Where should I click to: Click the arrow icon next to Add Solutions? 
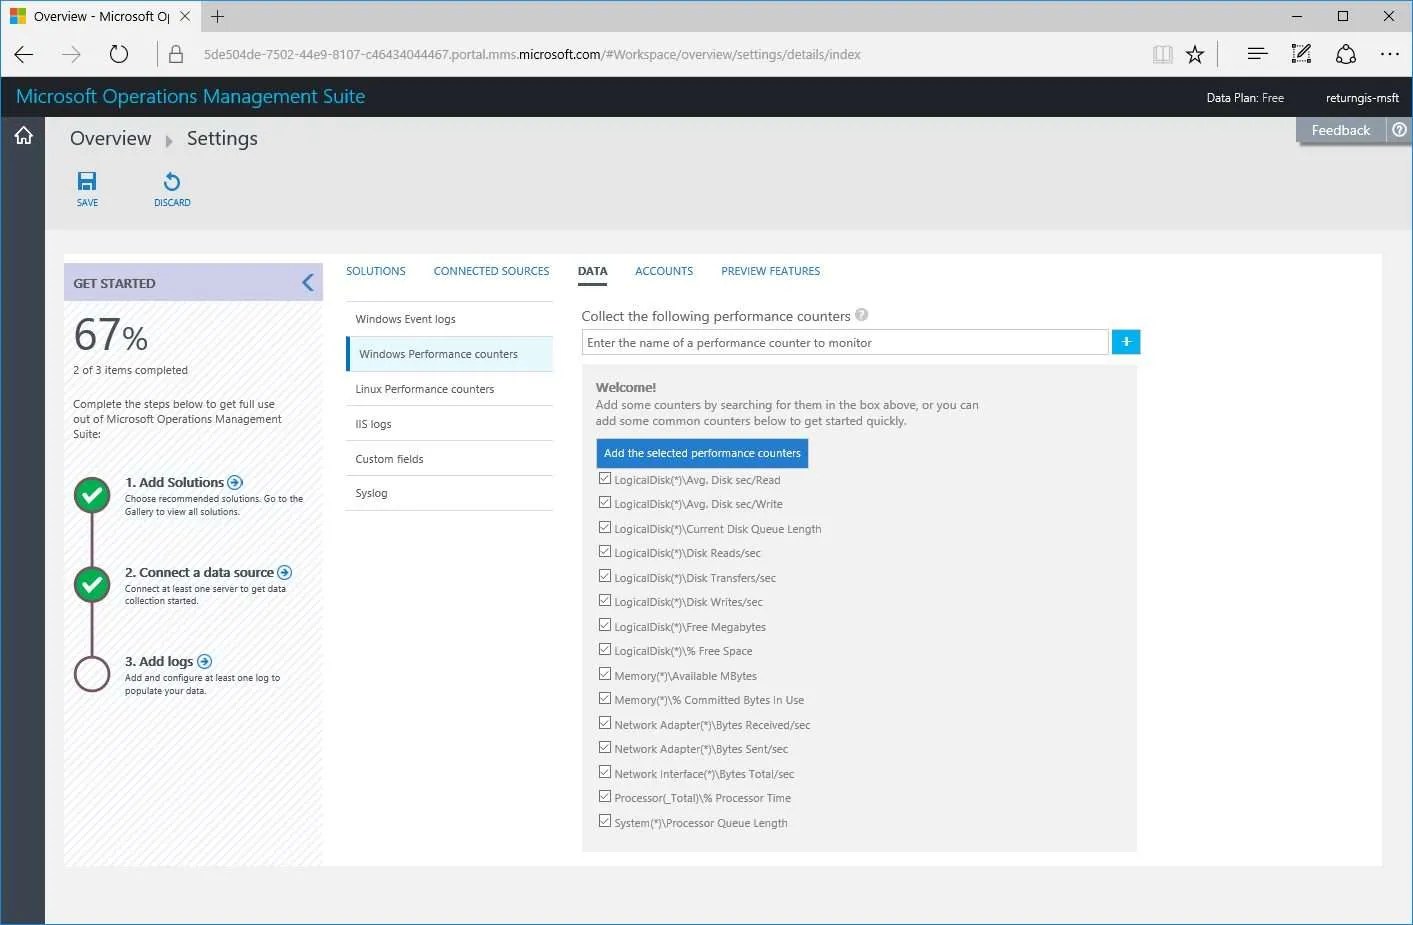pyautogui.click(x=235, y=482)
